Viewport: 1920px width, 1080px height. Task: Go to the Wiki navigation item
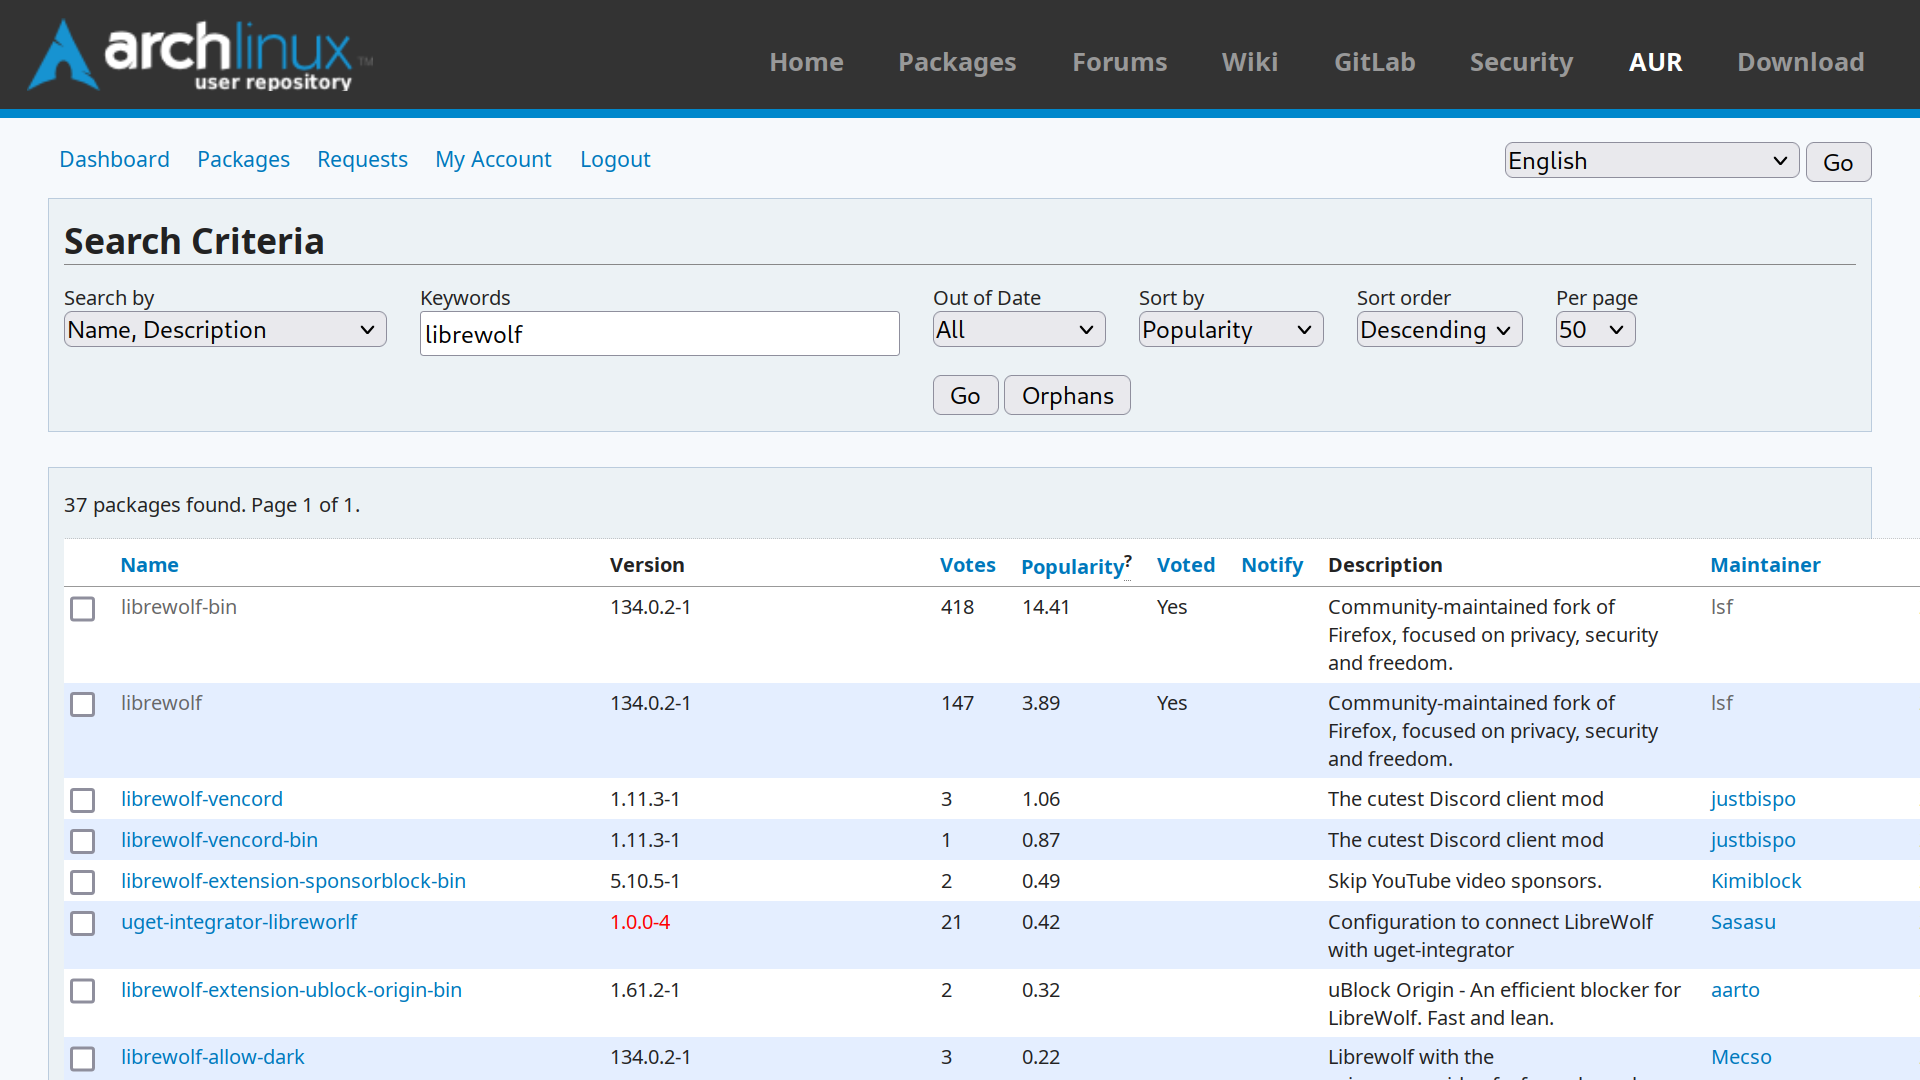pyautogui.click(x=1250, y=62)
